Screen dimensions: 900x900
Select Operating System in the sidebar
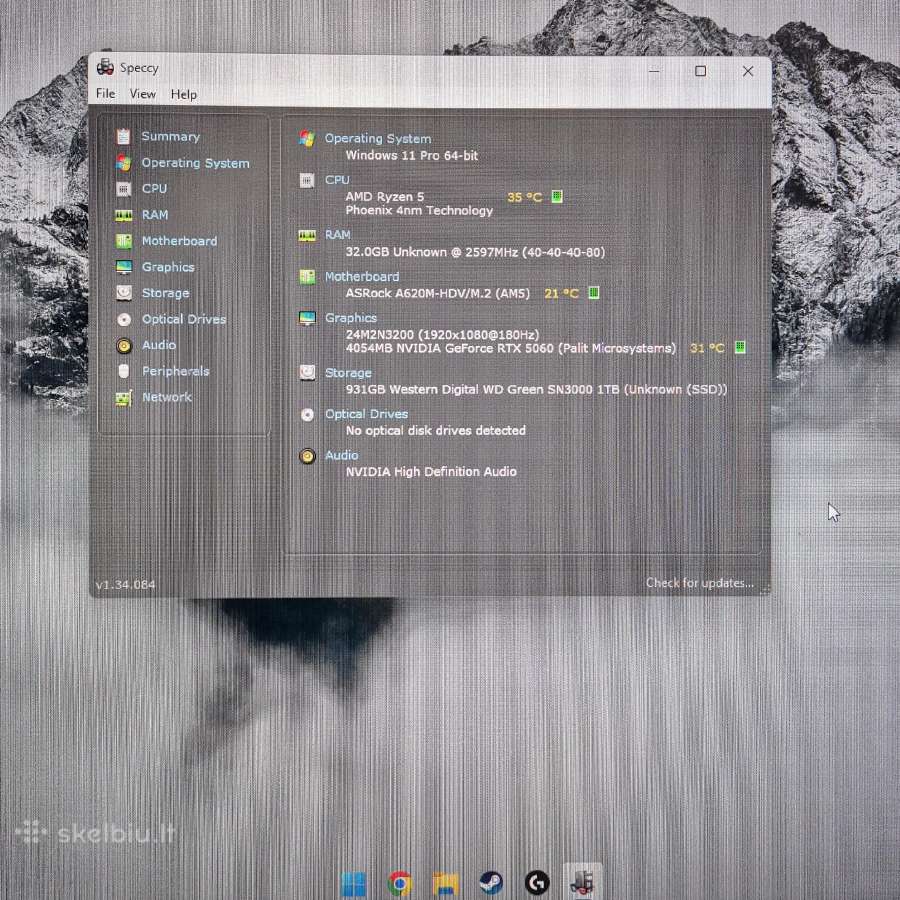[x=196, y=163]
